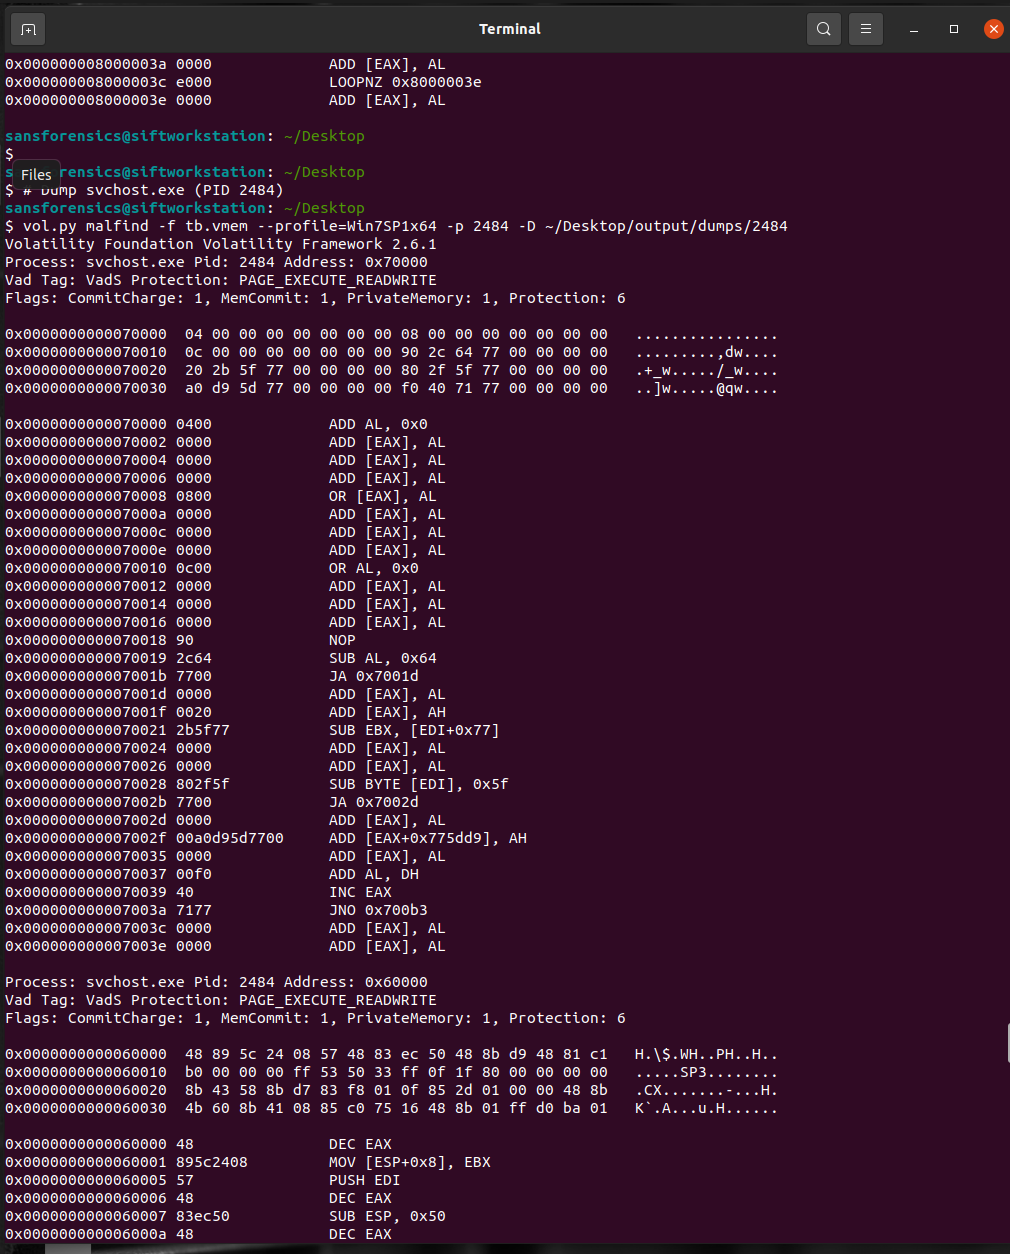1010x1254 pixels.
Task: Click the 'SUB BYTE [EDI], 0x5f' instruction
Action: point(419,784)
